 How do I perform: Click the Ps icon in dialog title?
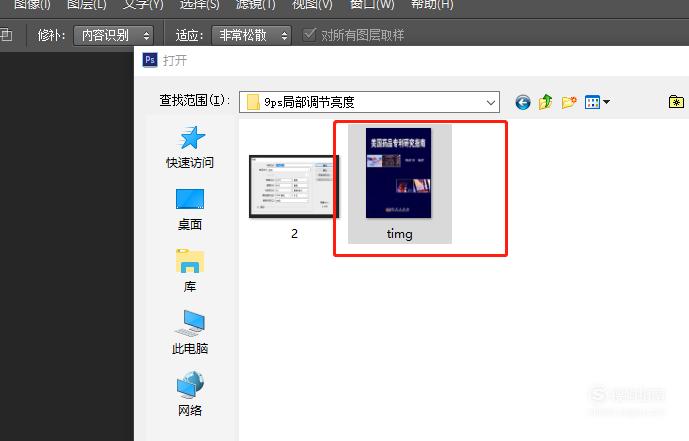coord(150,60)
